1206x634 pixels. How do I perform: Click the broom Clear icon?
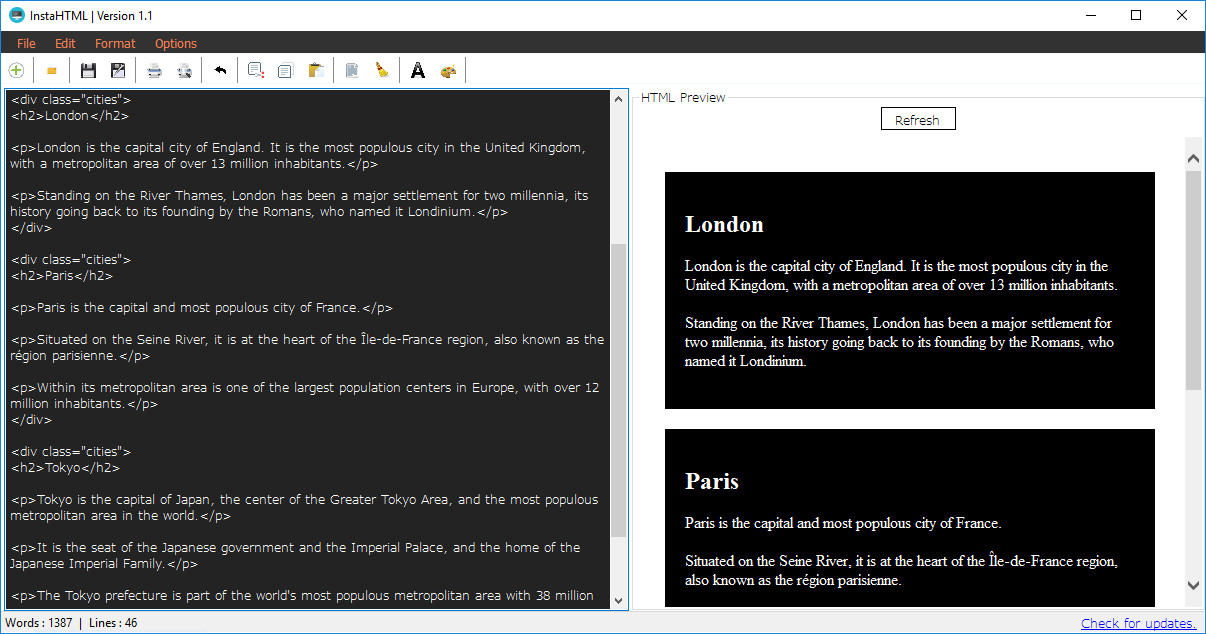click(382, 70)
